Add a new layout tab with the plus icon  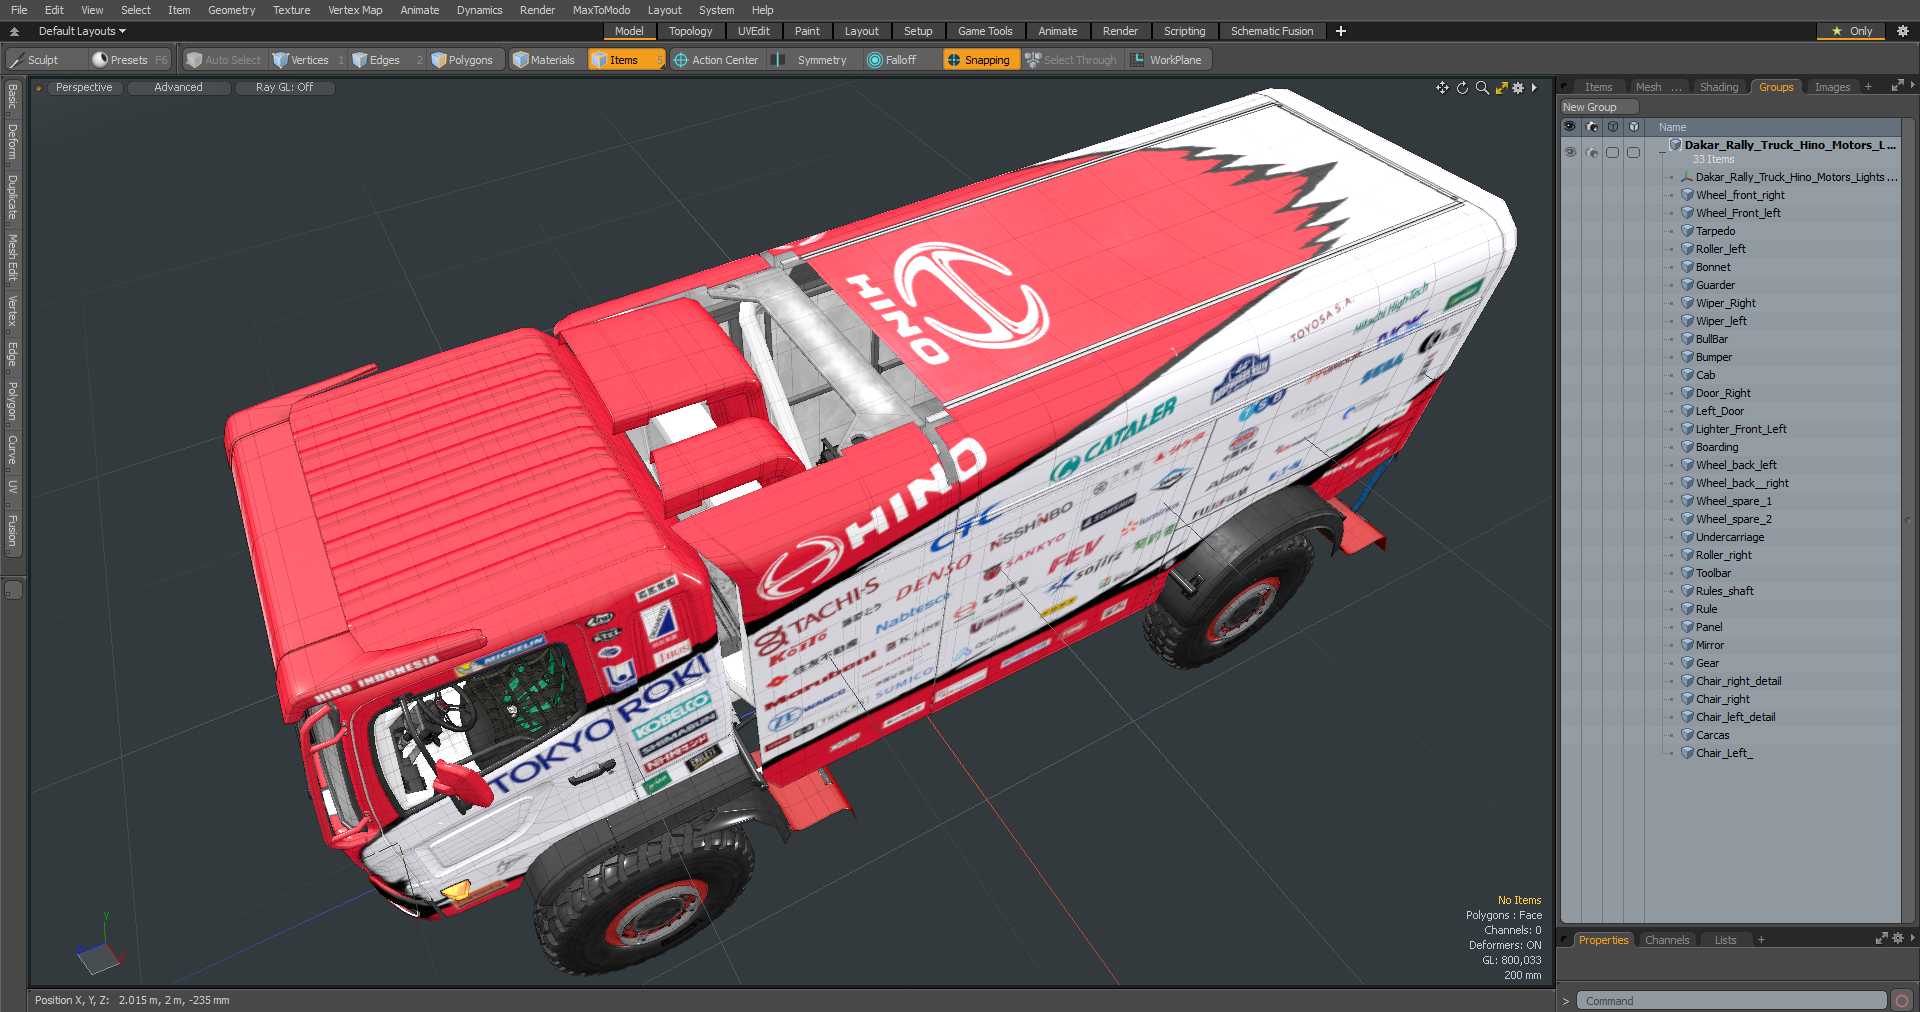[1341, 31]
